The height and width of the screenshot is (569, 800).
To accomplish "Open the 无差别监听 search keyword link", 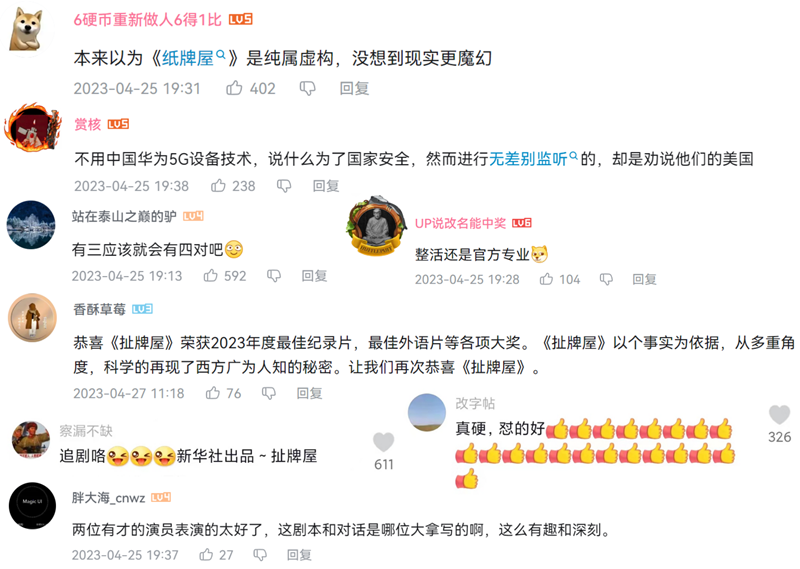I will (x=533, y=159).
